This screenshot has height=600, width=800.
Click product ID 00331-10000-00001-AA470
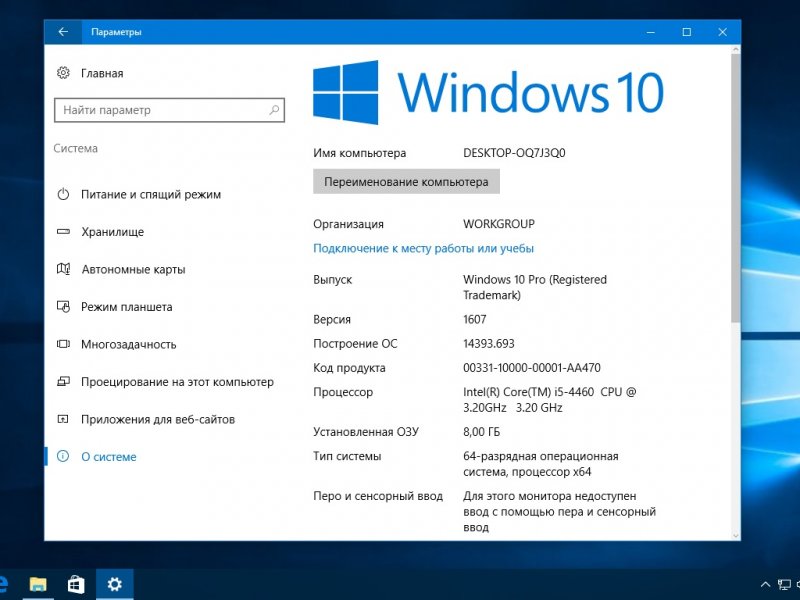pyautogui.click(x=532, y=368)
